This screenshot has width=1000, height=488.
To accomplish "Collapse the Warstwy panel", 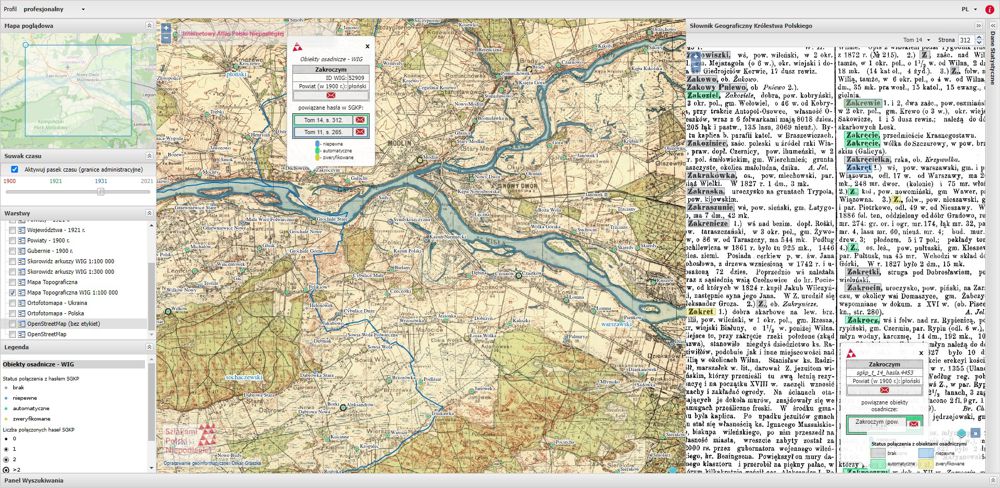I will coord(149,213).
